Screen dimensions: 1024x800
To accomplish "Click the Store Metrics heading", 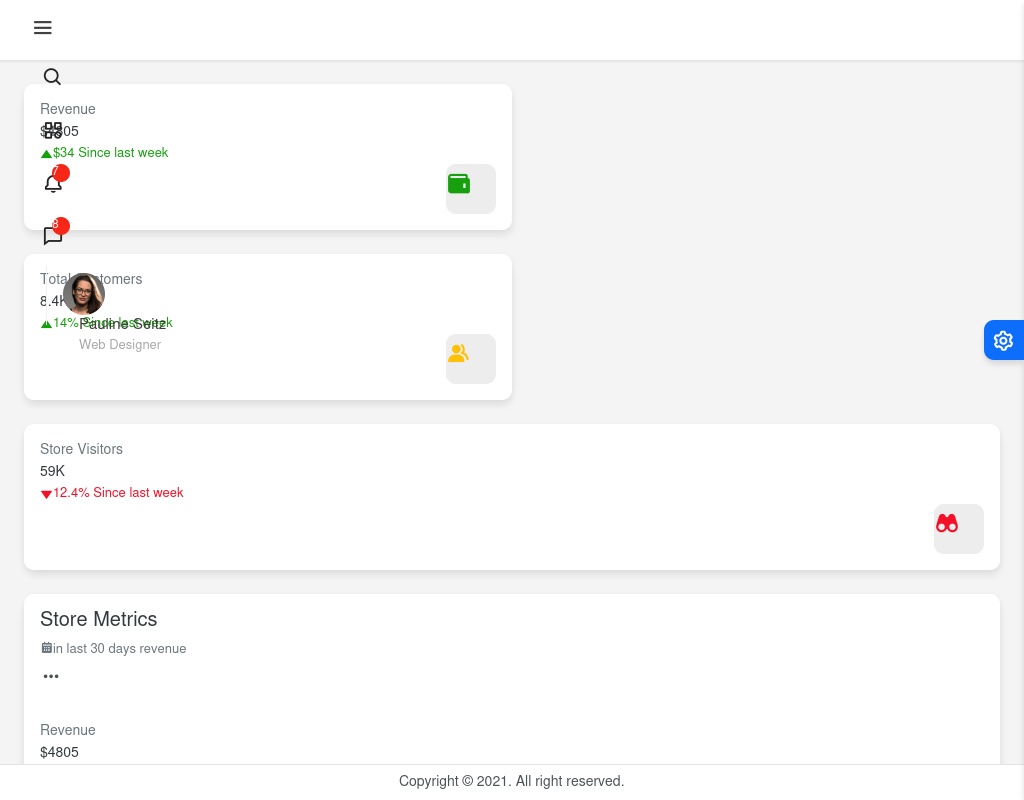I will tap(98, 619).
